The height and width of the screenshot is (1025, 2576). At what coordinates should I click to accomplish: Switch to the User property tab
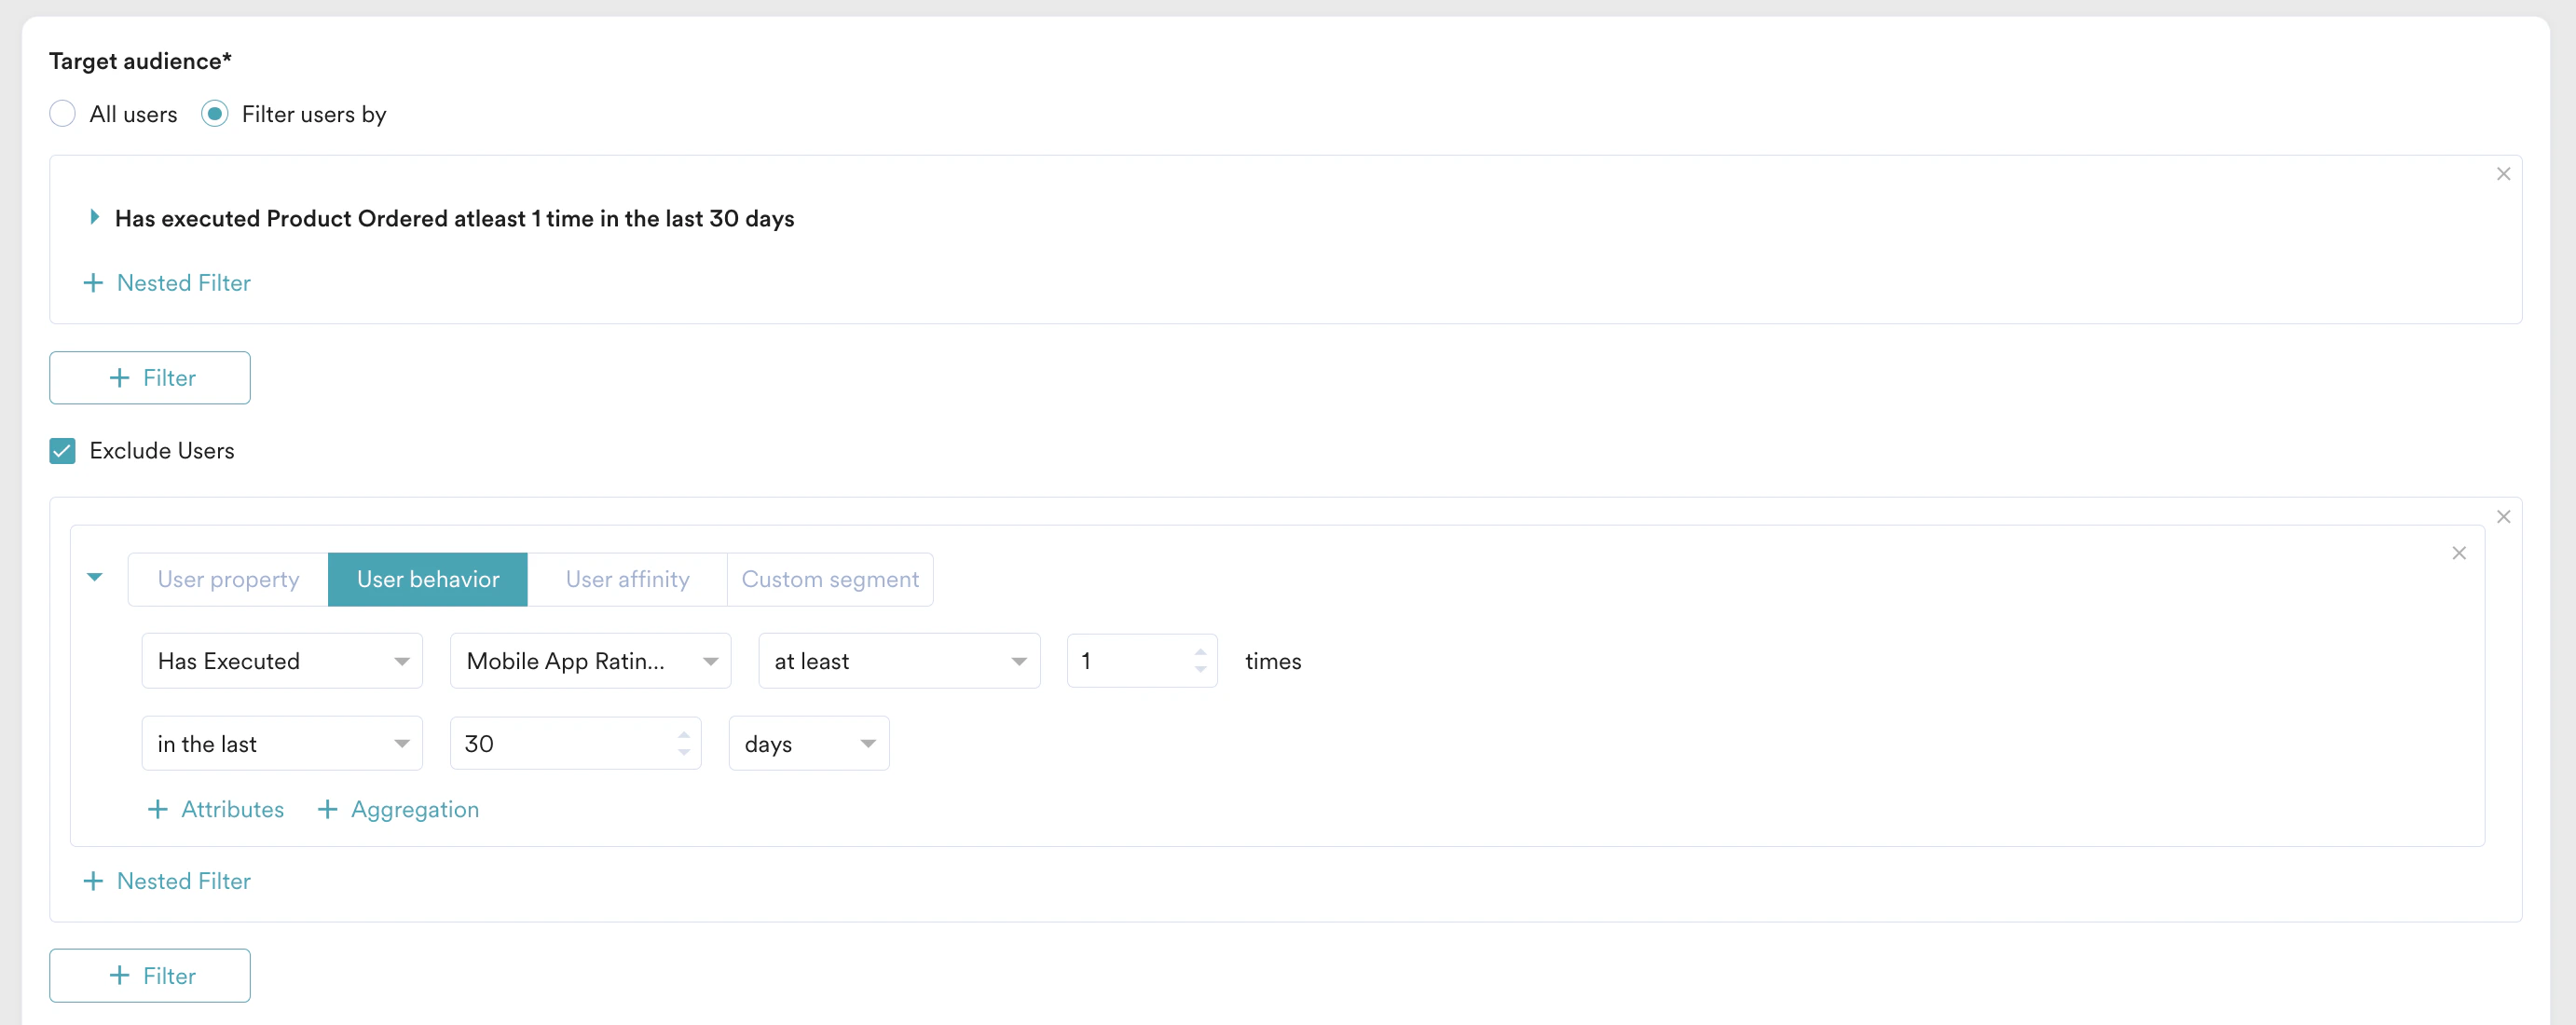click(228, 578)
